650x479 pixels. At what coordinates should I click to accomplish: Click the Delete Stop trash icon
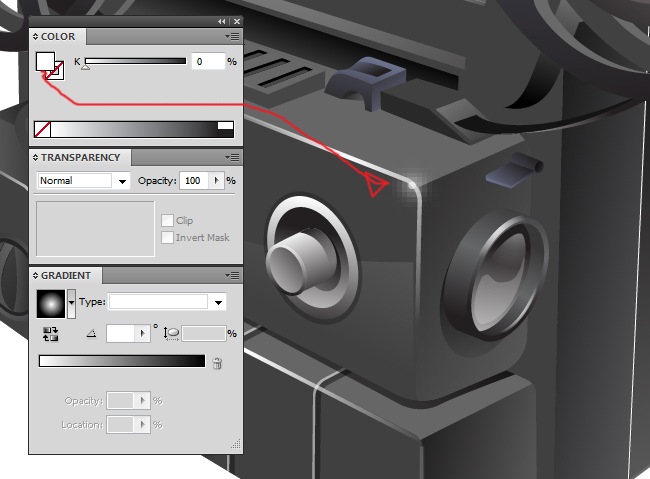click(217, 363)
